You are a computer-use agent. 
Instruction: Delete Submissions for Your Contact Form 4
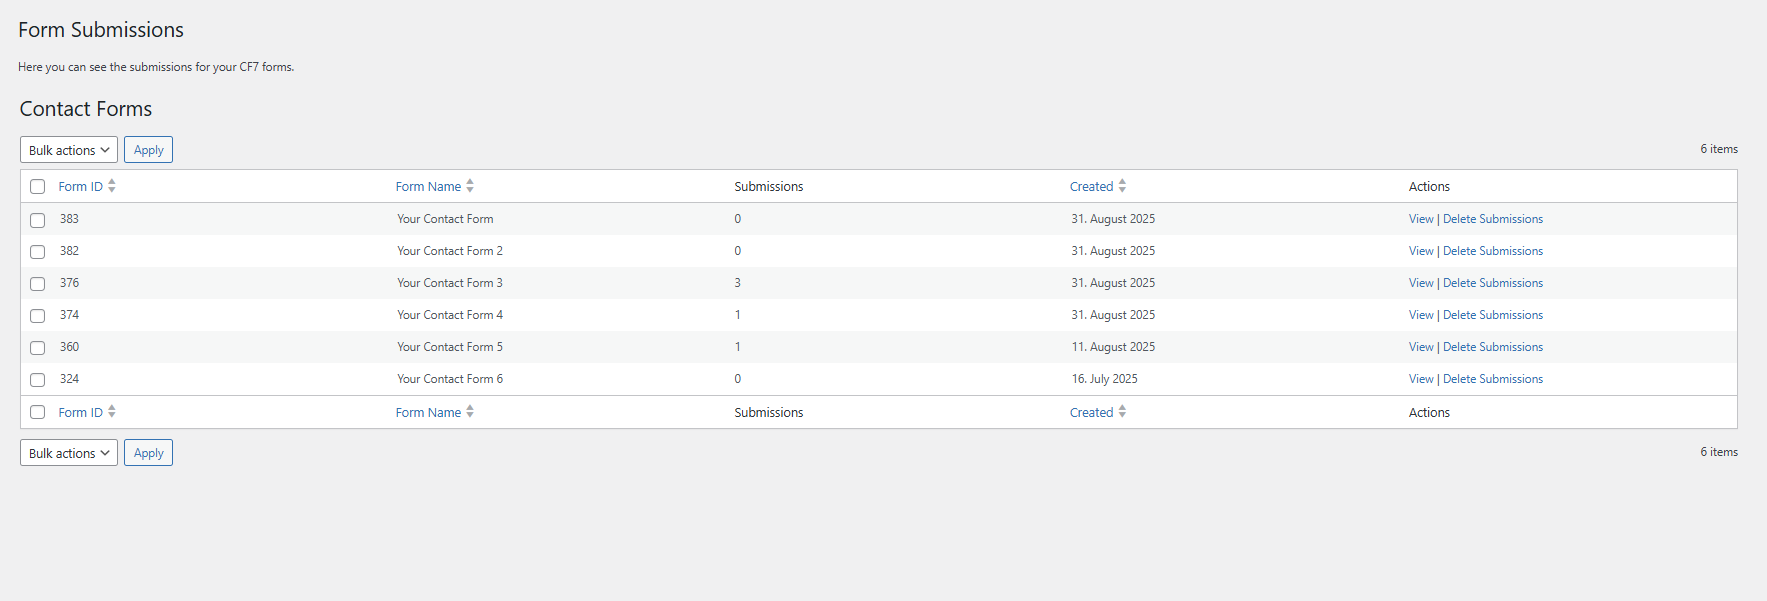coord(1492,315)
